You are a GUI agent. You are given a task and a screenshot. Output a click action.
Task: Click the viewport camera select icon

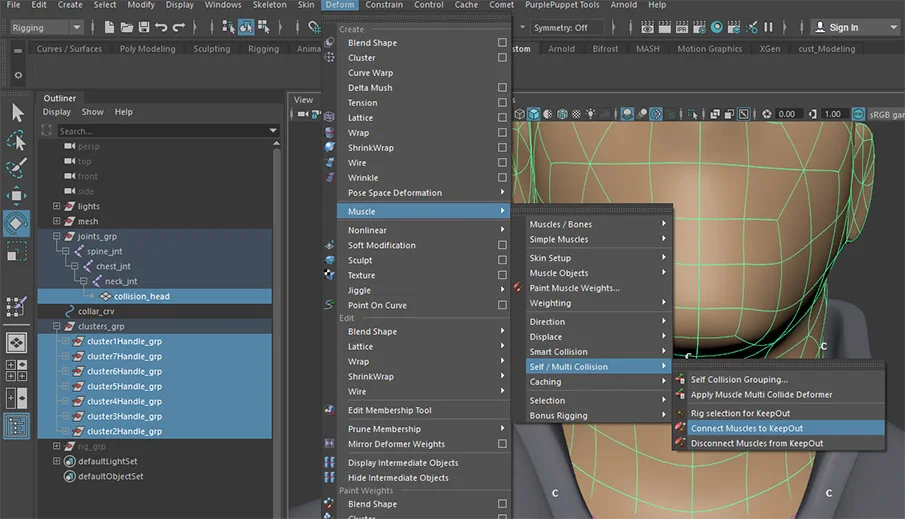pyautogui.click(x=303, y=114)
